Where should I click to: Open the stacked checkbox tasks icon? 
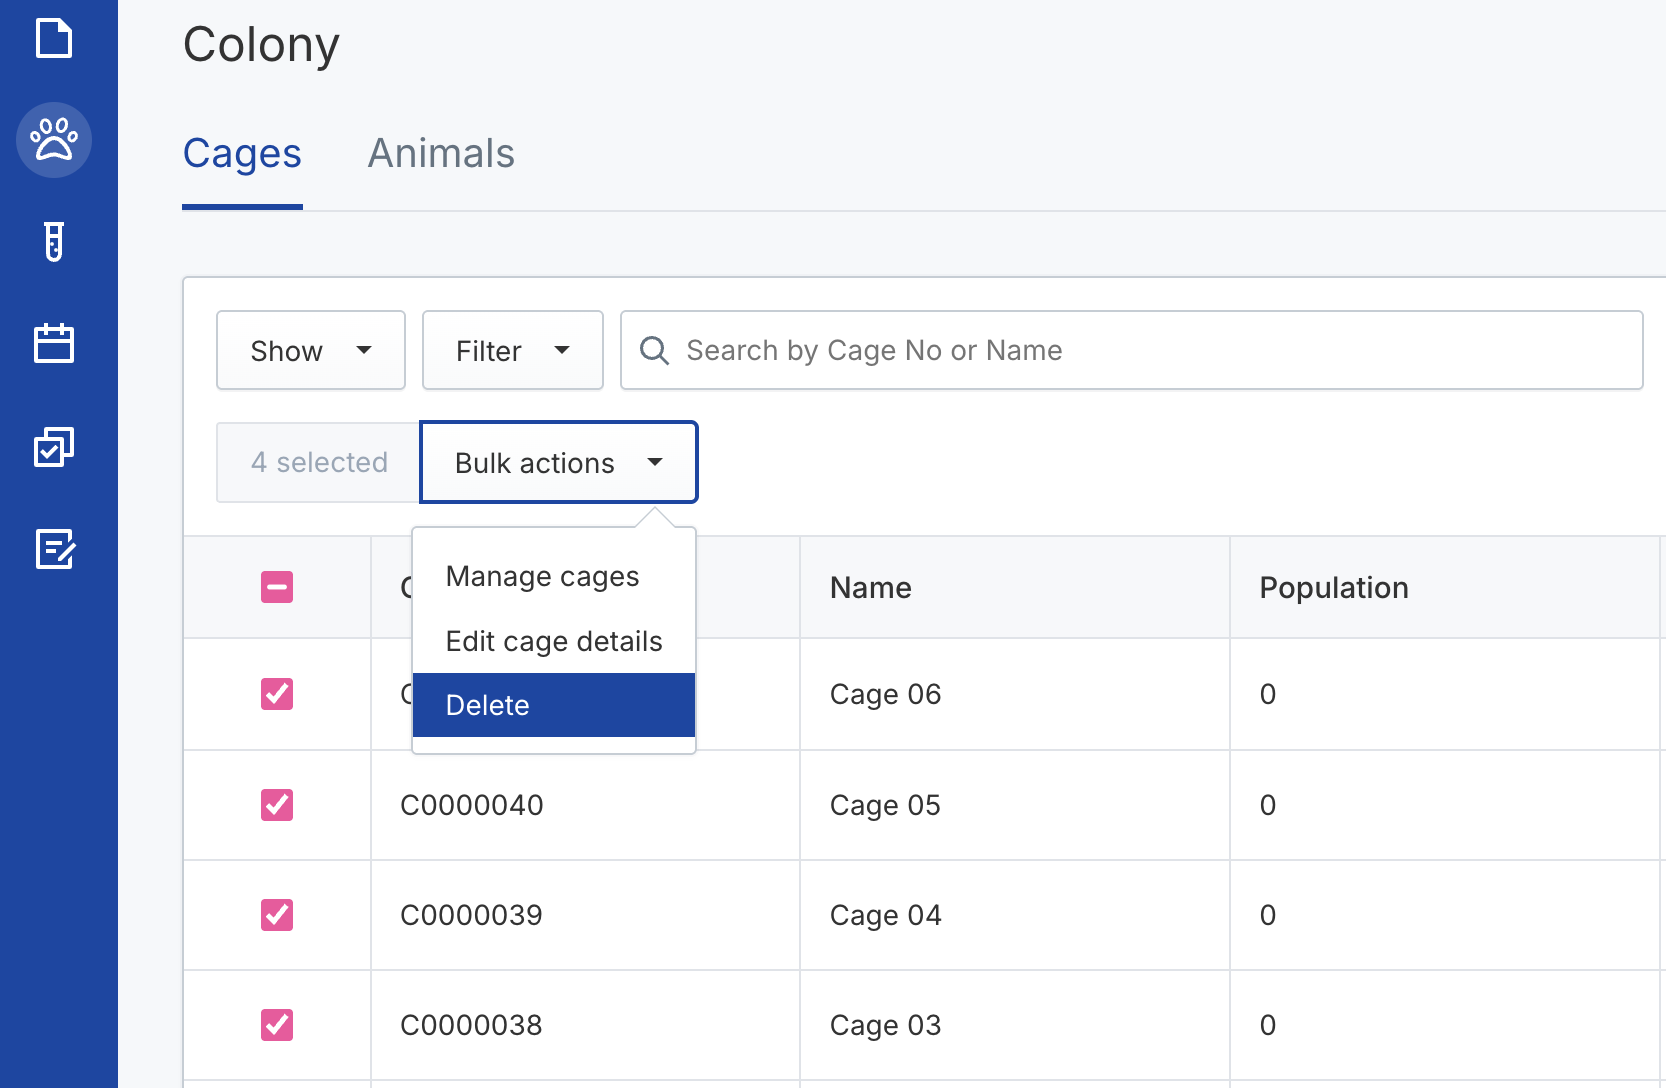point(54,447)
